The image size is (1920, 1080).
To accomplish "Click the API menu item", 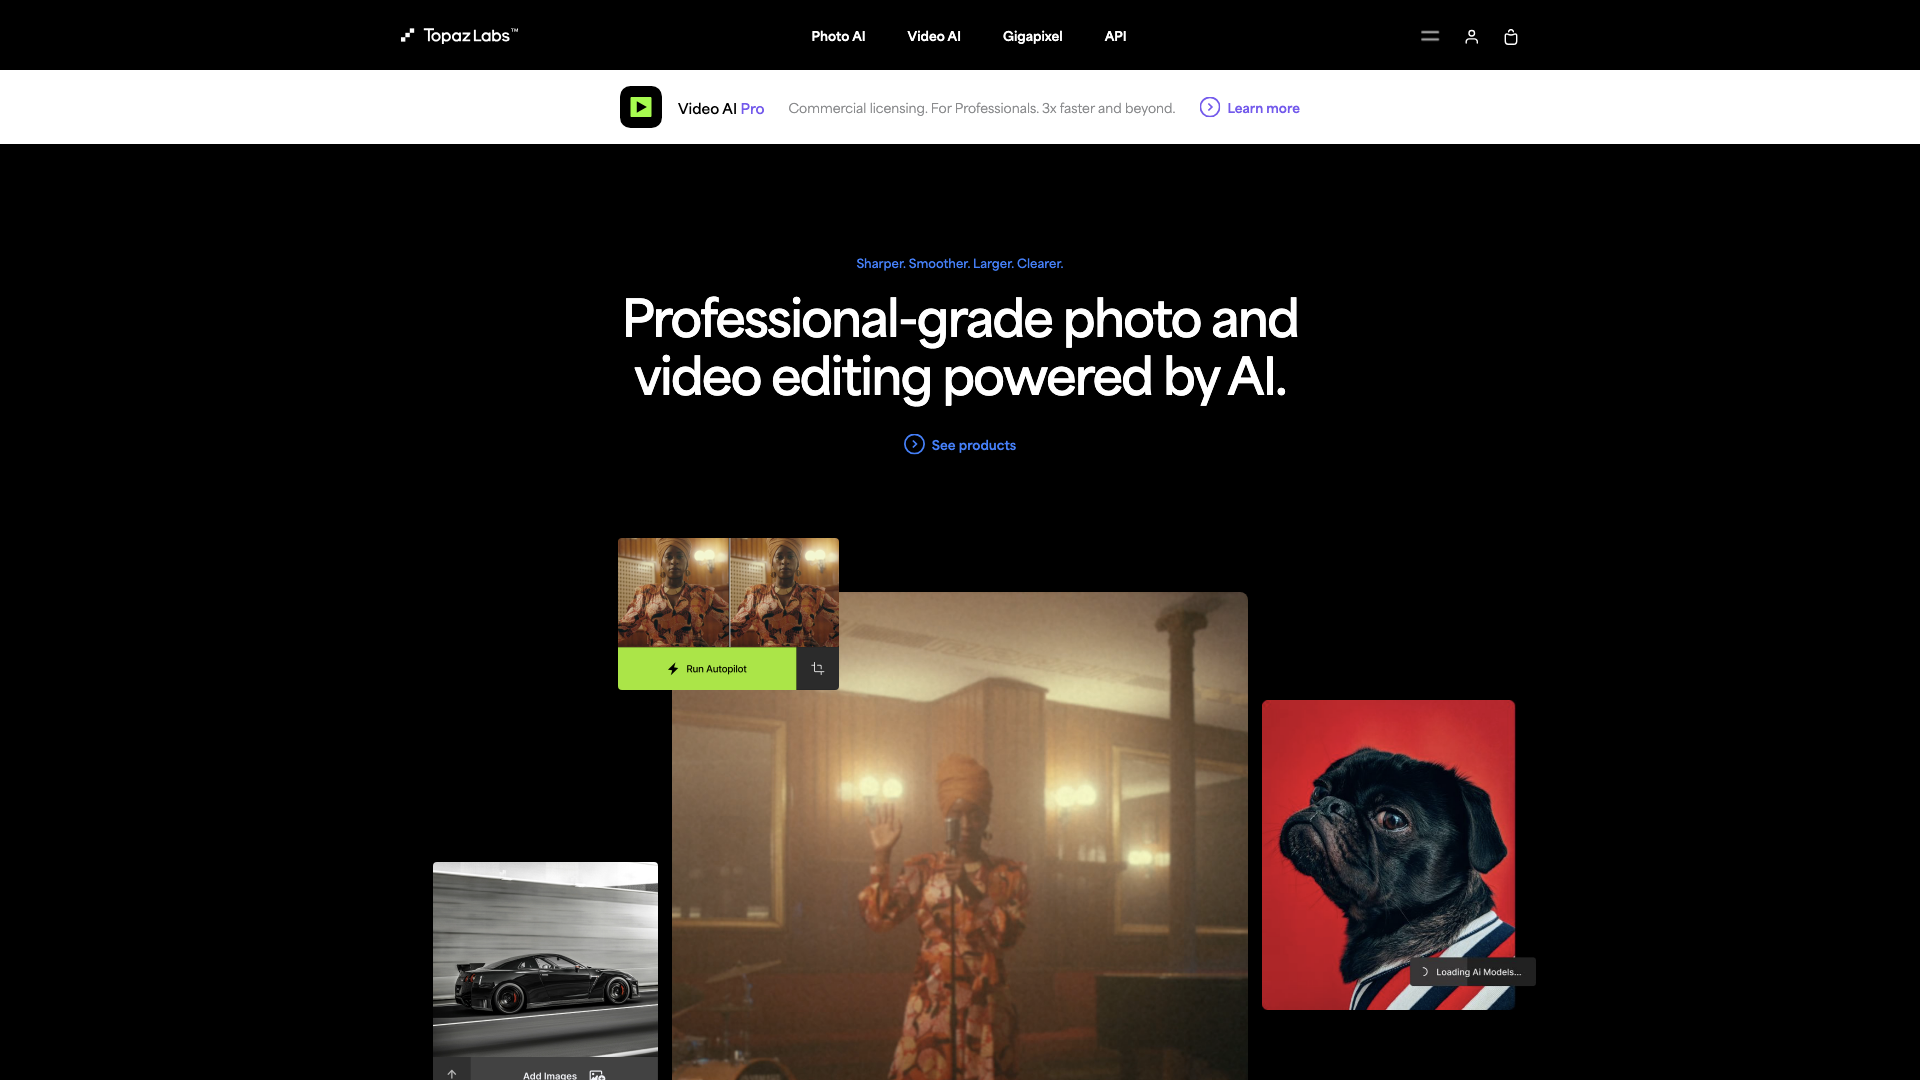I will (x=1116, y=36).
